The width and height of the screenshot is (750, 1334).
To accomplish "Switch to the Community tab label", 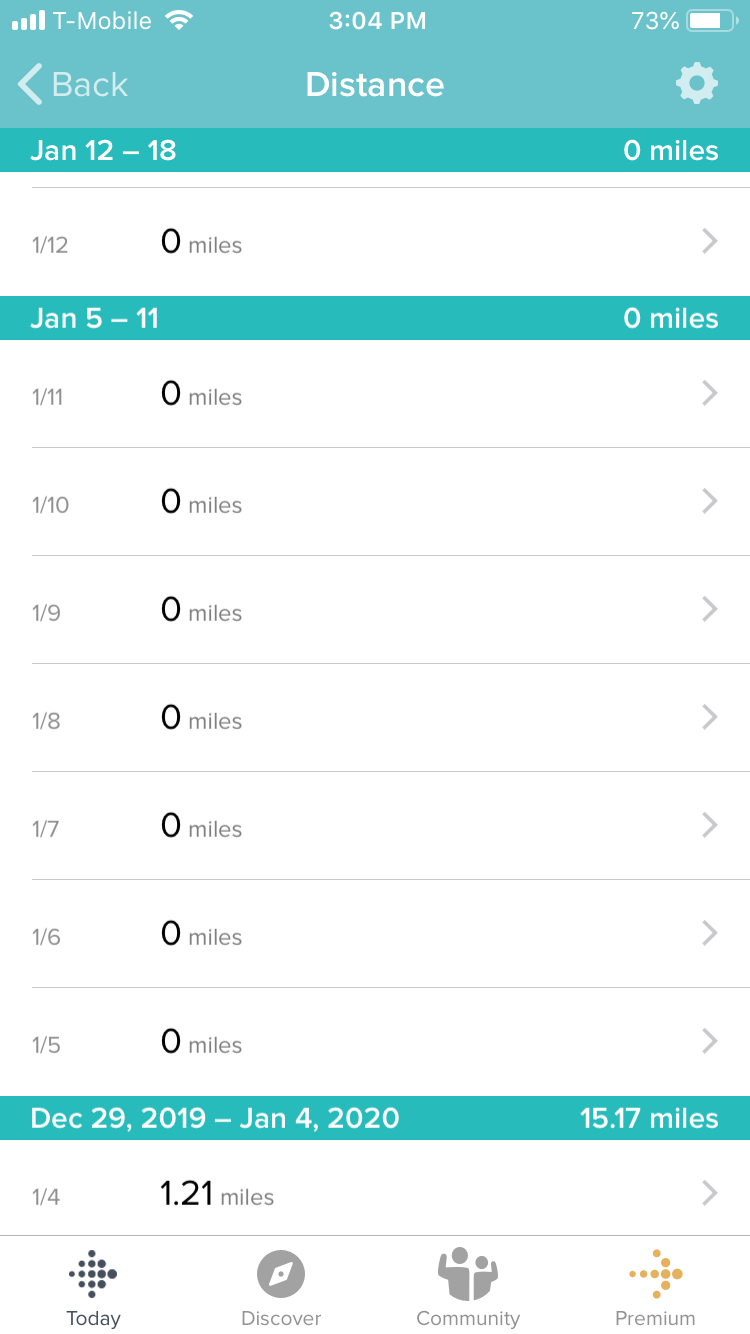I will [467, 1318].
